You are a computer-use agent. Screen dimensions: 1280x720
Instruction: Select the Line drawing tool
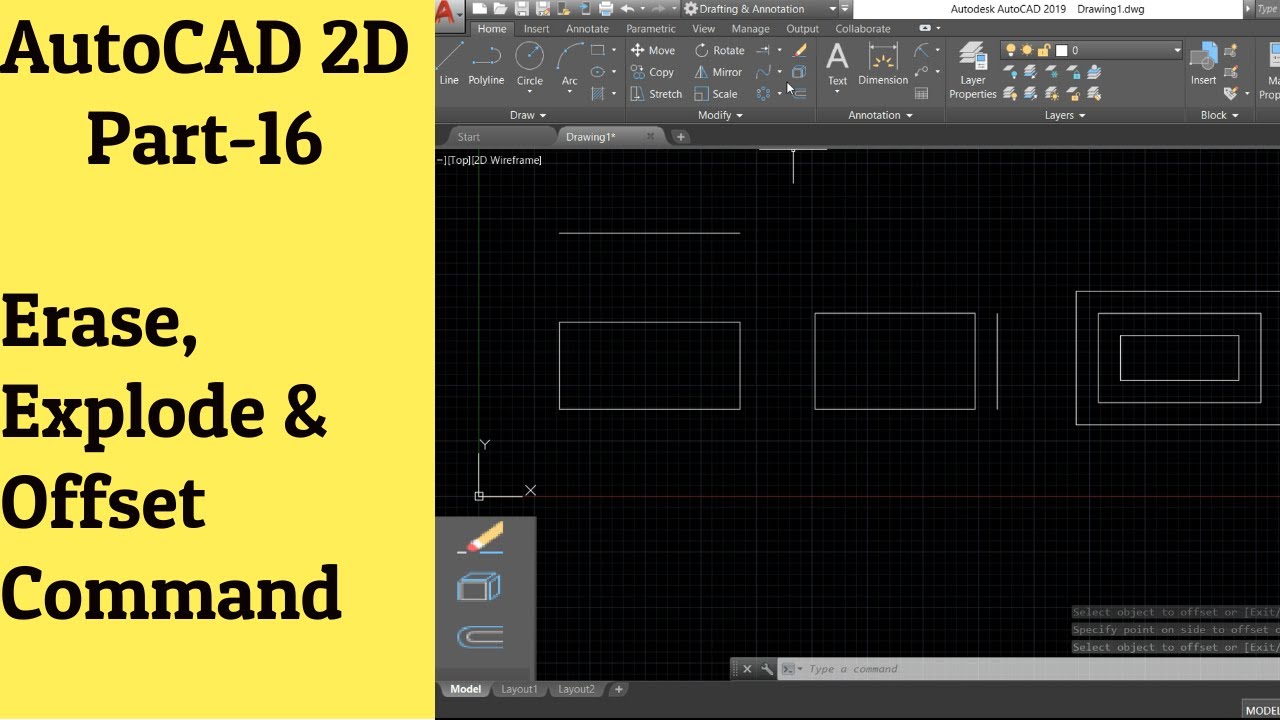click(x=449, y=62)
